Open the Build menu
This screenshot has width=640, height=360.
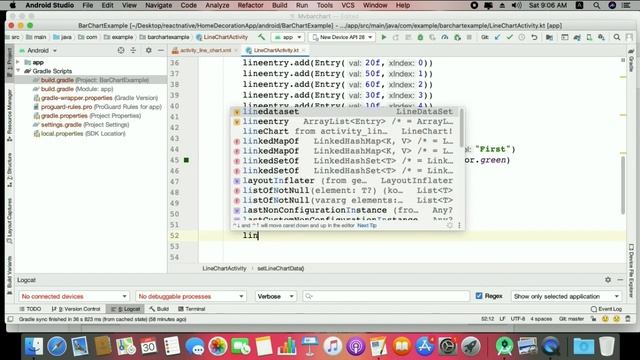tap(280, 5)
